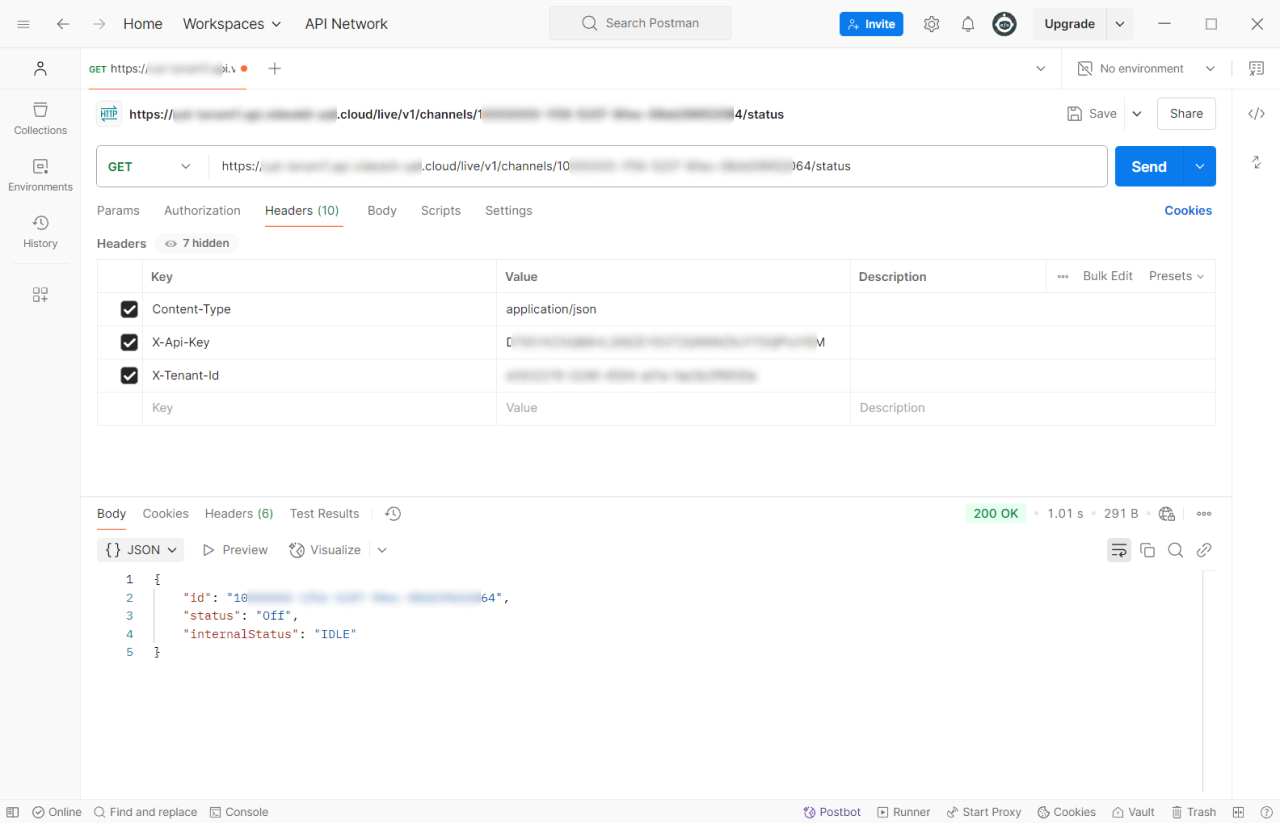Image resolution: width=1280 pixels, height=823 pixels.
Task: Switch to the Params tab
Action: point(118,211)
